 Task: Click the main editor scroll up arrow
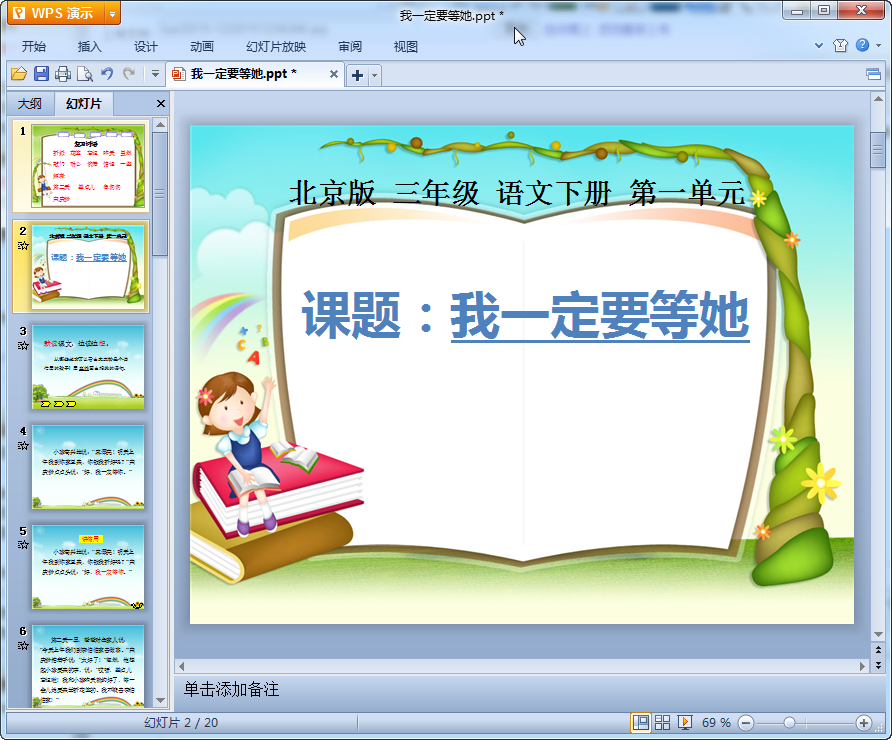point(878,99)
